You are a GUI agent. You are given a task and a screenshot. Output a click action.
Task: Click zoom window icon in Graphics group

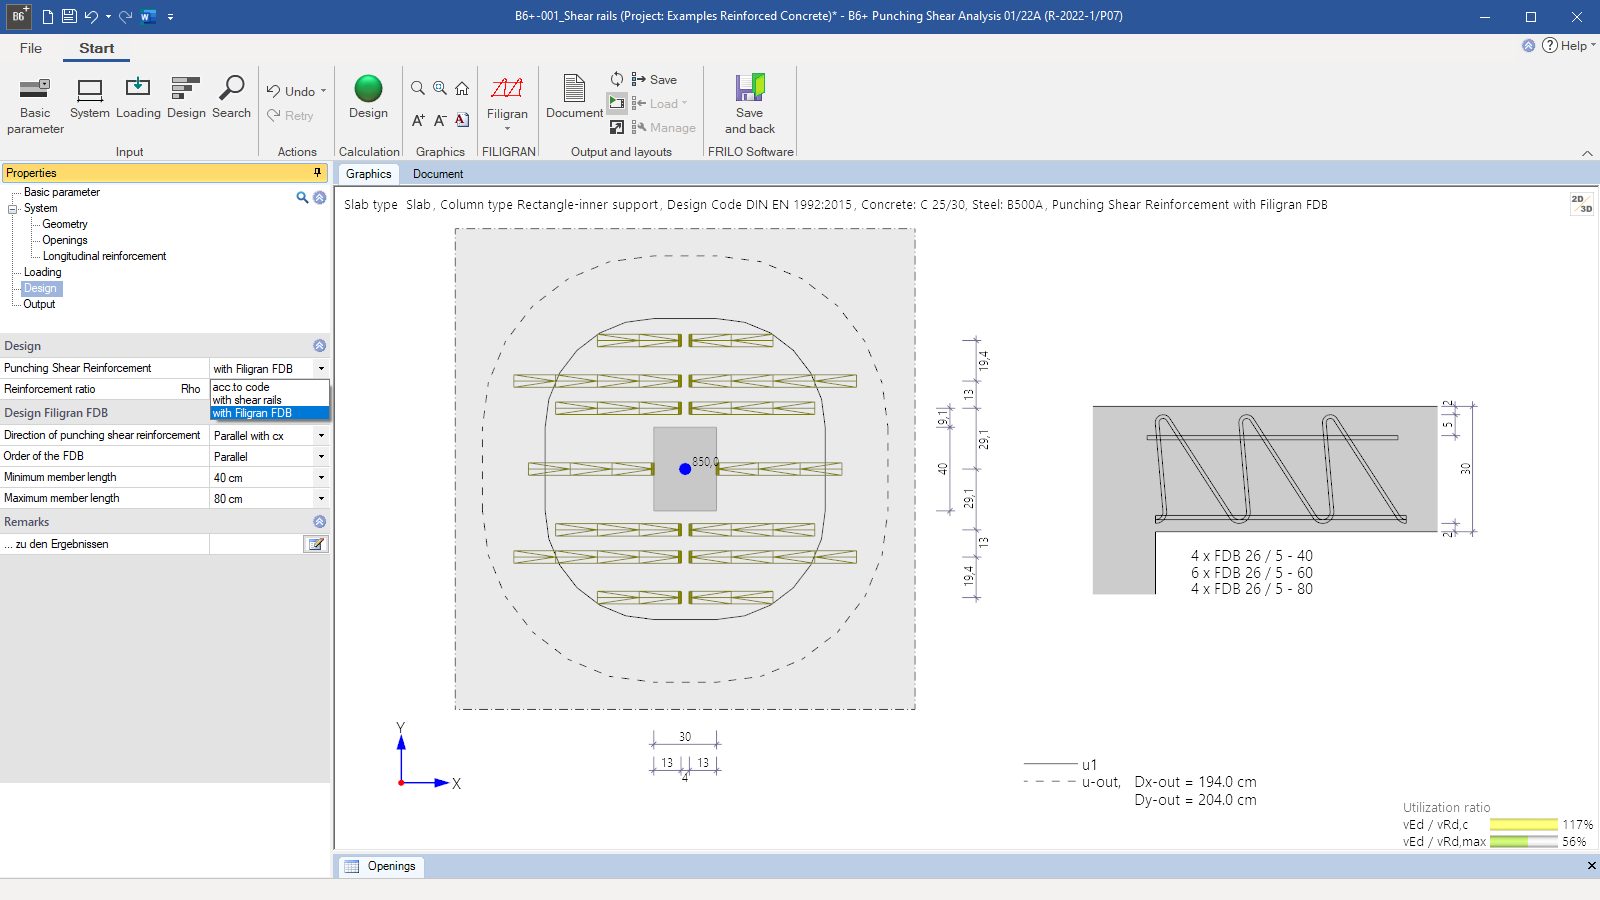point(440,88)
